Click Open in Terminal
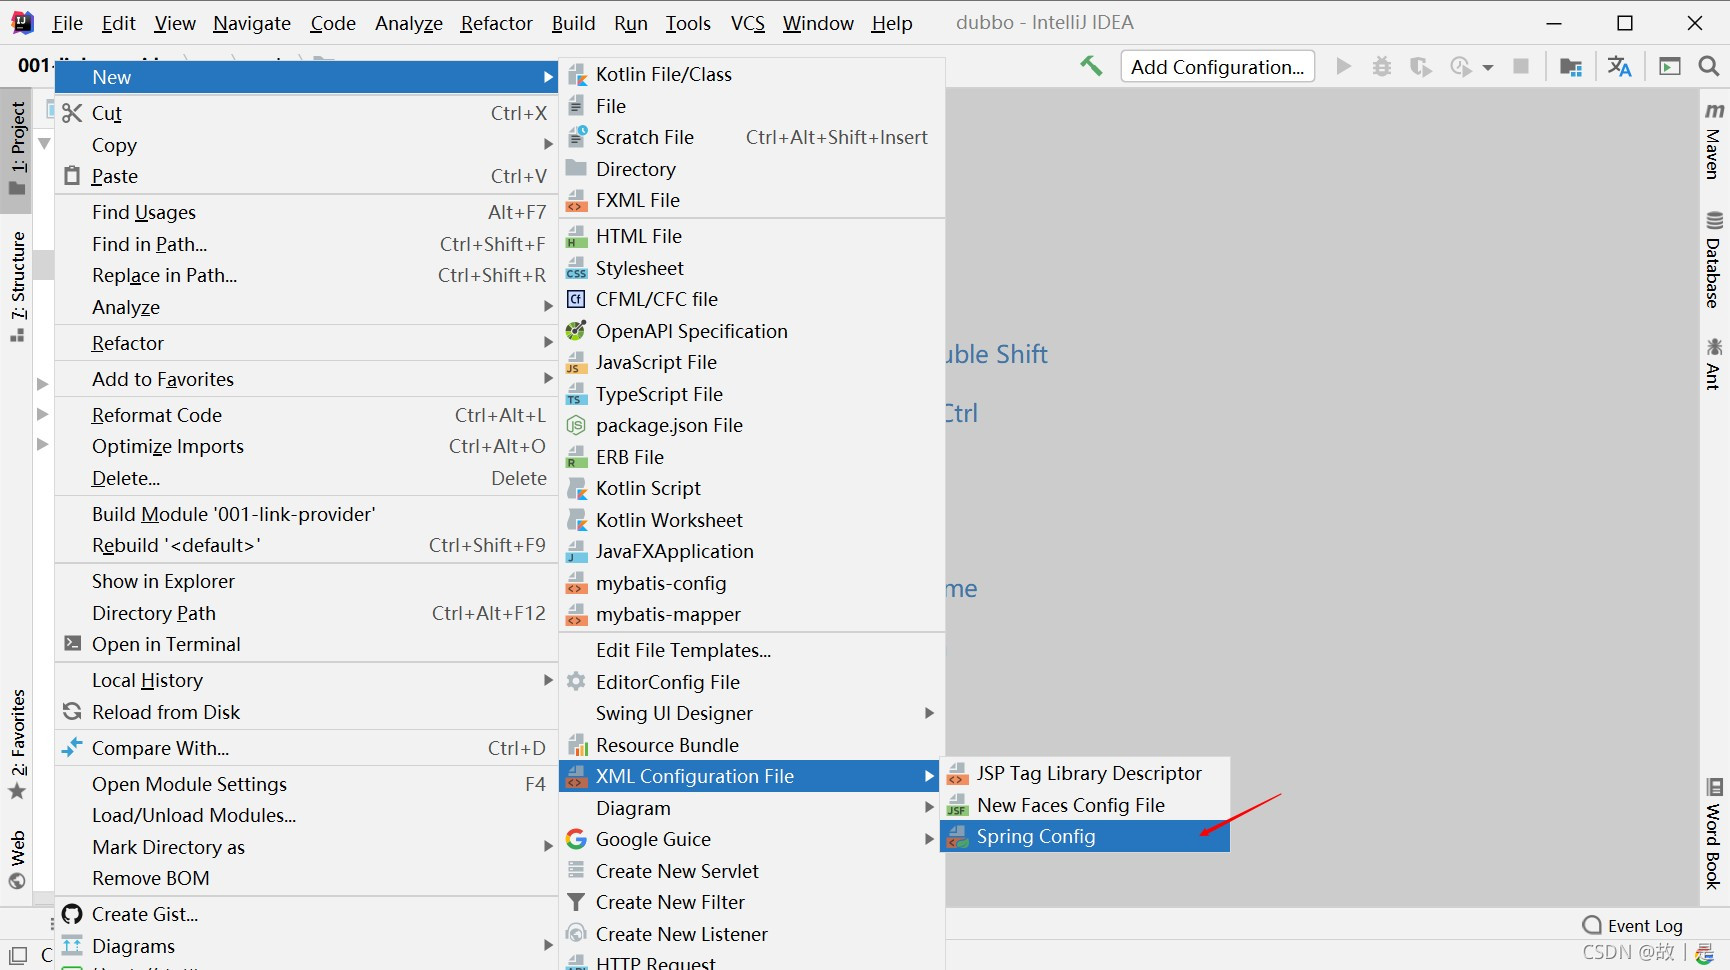Image resolution: width=1730 pixels, height=970 pixels. [306, 644]
